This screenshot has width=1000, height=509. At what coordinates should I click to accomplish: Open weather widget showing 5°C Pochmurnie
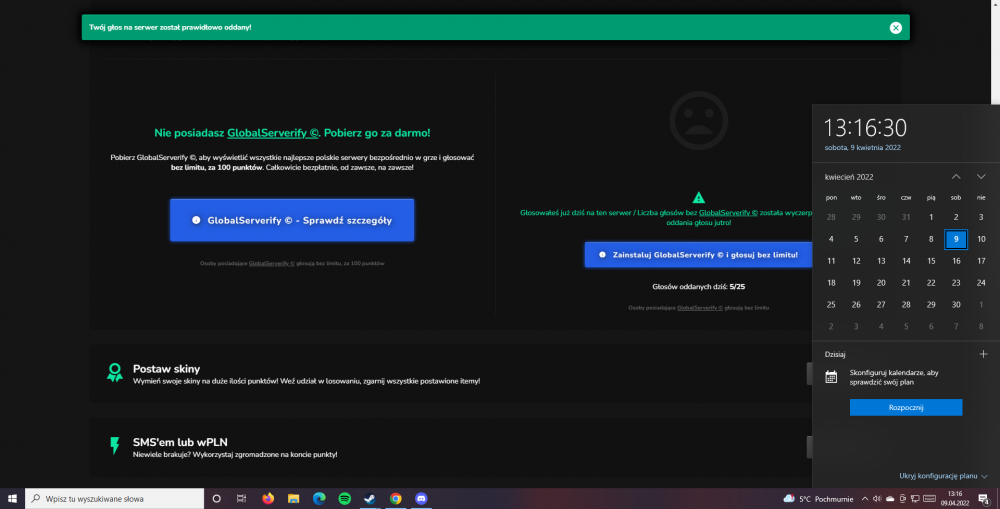[818, 499]
